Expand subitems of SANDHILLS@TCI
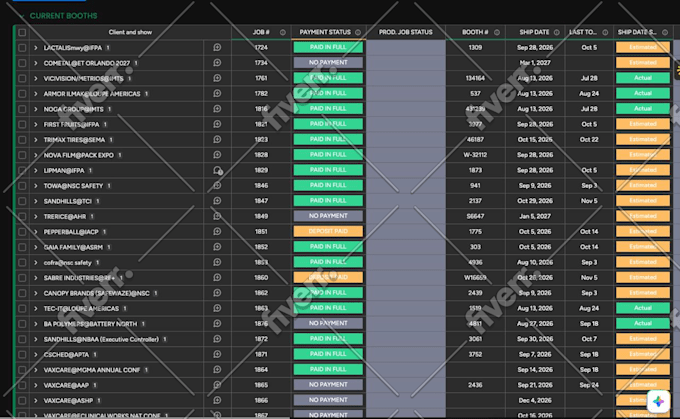Image resolution: width=680 pixels, height=419 pixels. [36, 201]
